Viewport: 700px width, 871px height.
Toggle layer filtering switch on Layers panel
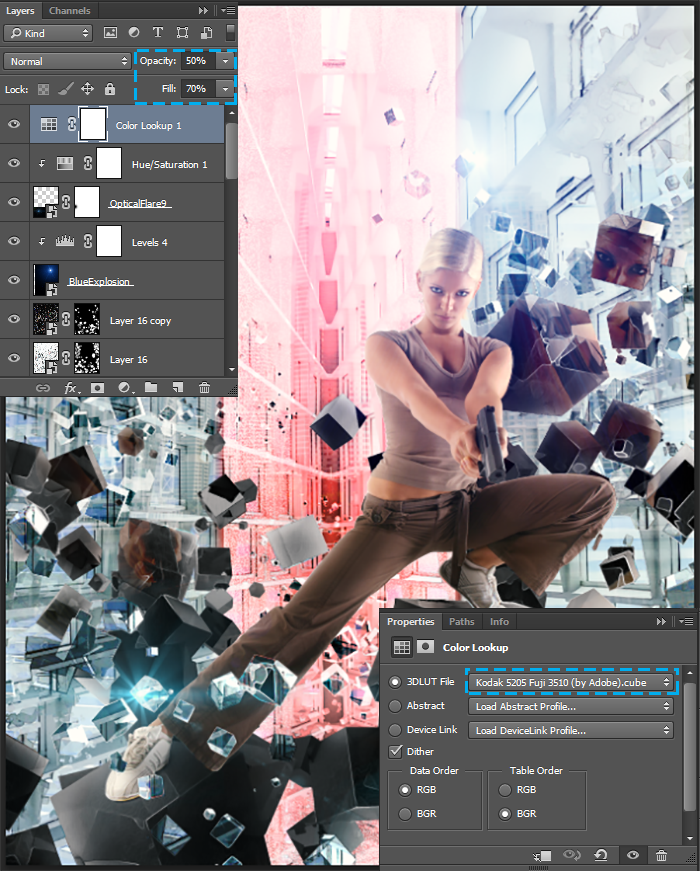tap(230, 33)
